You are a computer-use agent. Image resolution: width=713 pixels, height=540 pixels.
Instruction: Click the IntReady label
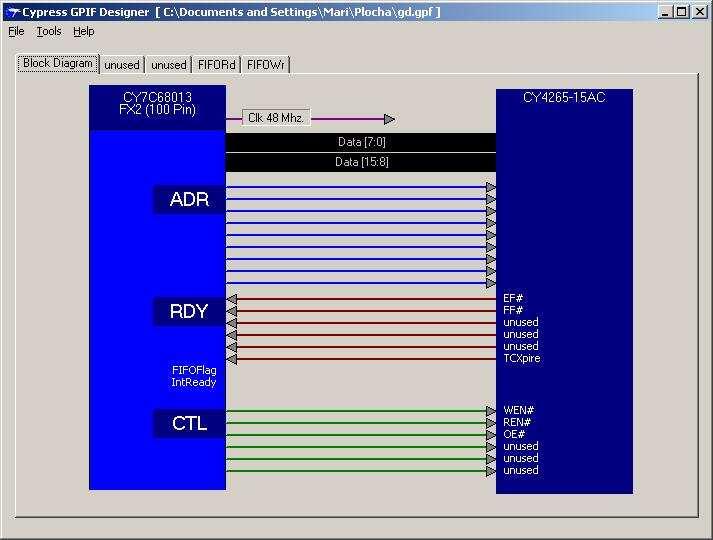point(194,382)
